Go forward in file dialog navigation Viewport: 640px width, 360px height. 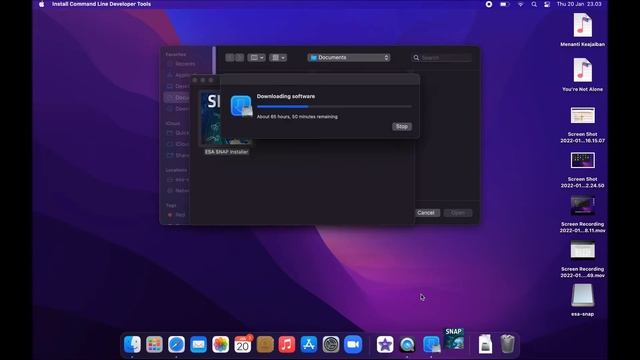(x=240, y=58)
